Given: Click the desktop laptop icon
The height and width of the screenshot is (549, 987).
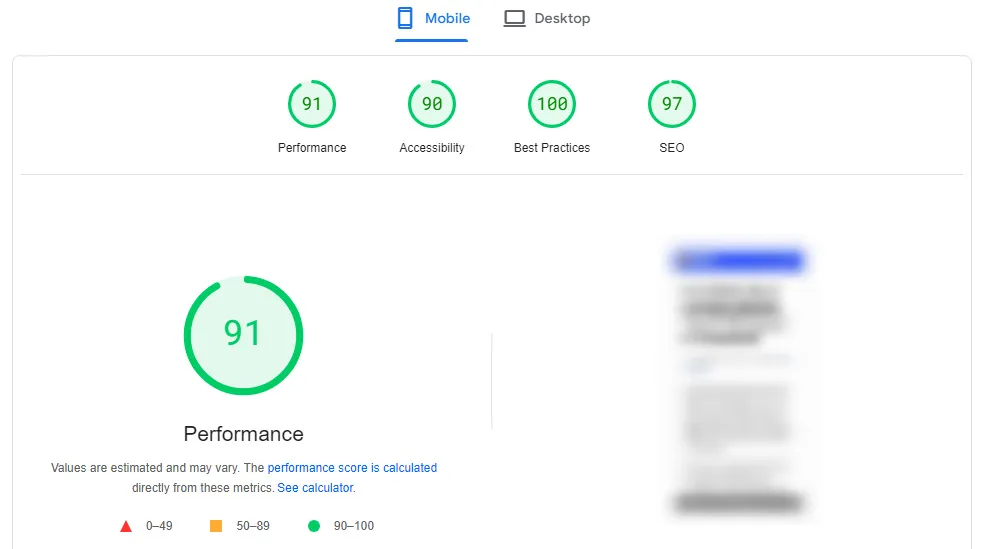Looking at the screenshot, I should tap(514, 18).
